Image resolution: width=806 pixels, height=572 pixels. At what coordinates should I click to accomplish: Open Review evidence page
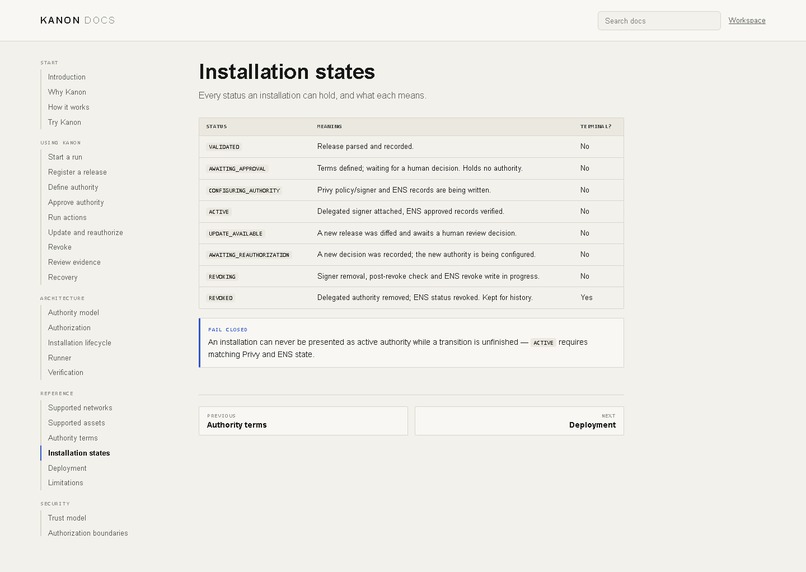[x=74, y=262]
